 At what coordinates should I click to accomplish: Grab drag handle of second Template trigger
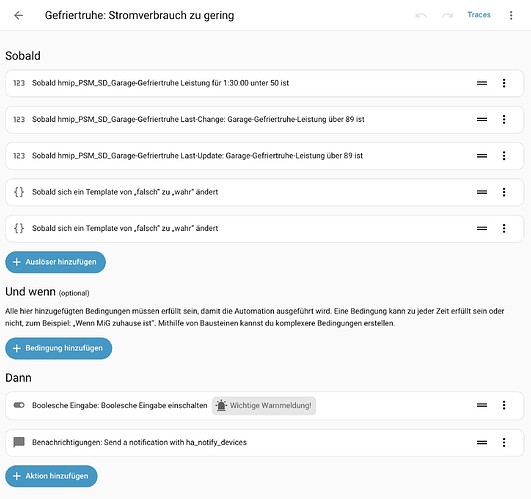(x=482, y=229)
